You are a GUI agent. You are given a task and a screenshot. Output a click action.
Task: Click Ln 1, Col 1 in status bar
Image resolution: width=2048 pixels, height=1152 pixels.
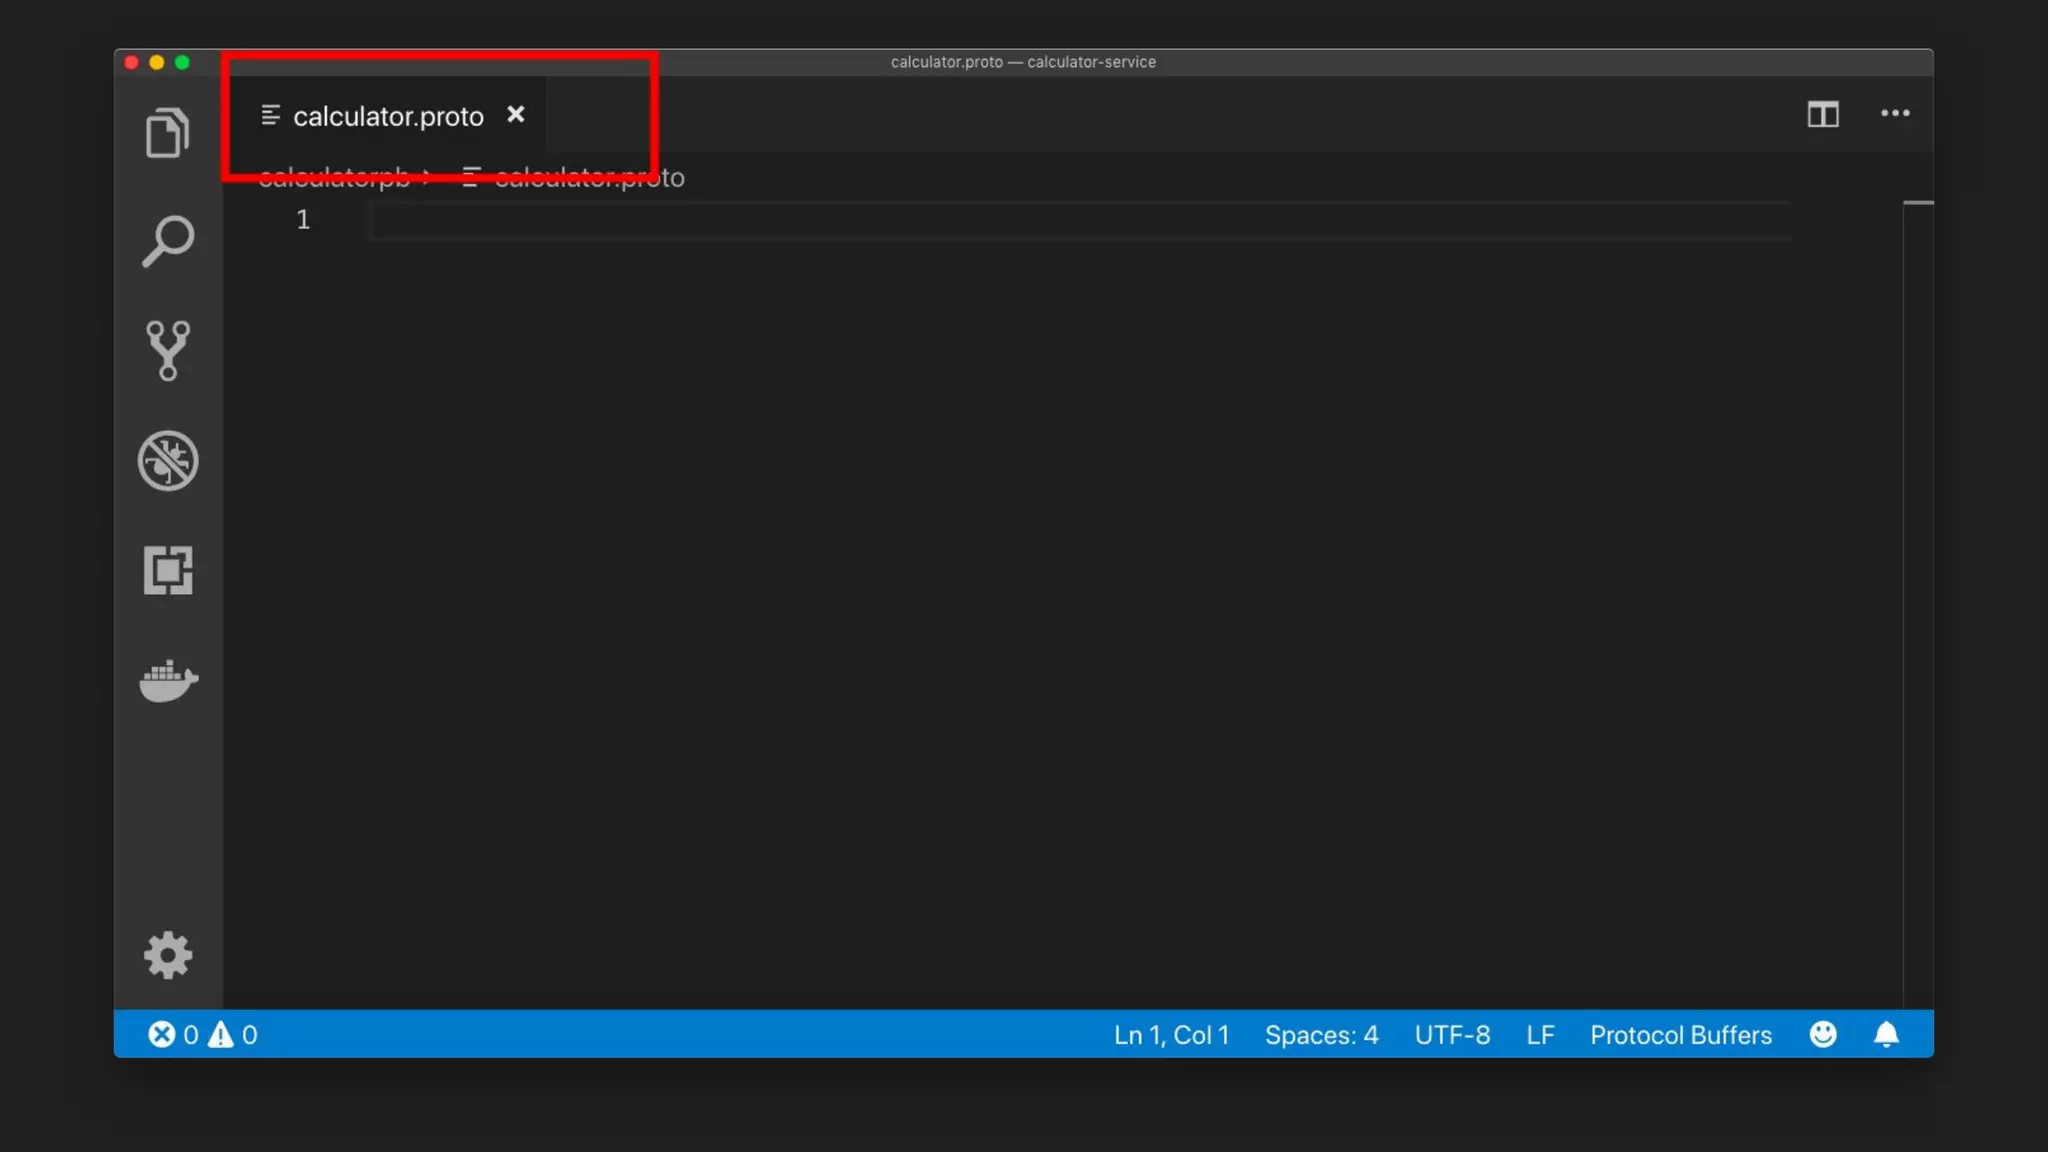(x=1171, y=1035)
